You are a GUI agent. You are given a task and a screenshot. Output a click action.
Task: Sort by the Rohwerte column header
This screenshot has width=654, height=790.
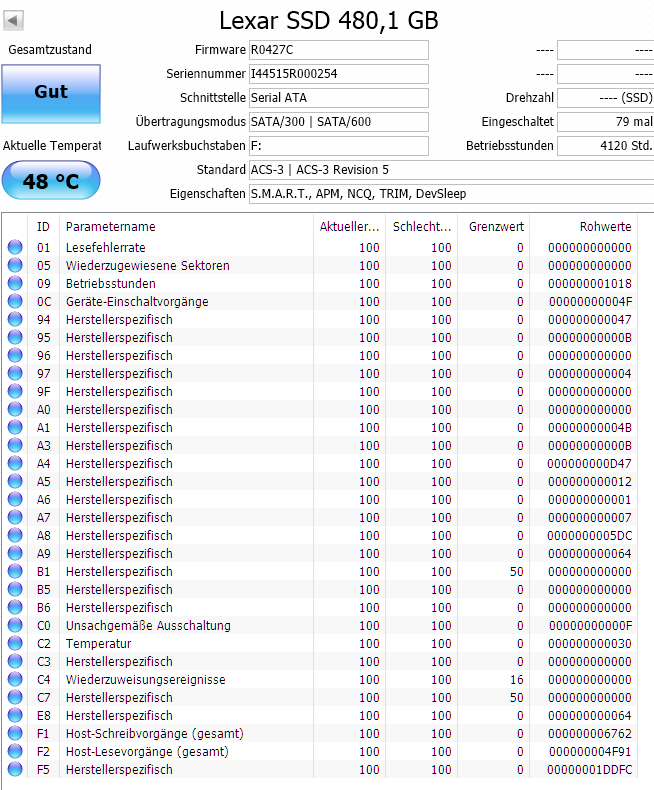click(x=583, y=227)
